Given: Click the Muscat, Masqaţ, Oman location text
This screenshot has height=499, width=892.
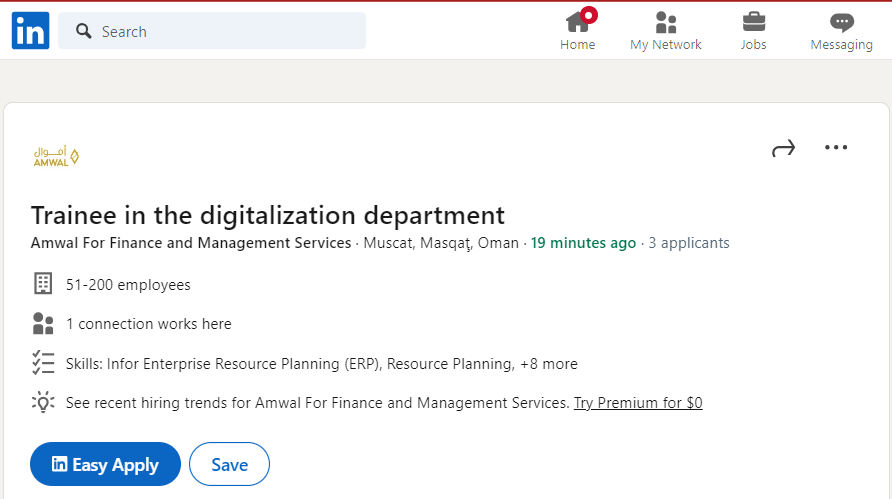Looking at the screenshot, I should click(441, 243).
